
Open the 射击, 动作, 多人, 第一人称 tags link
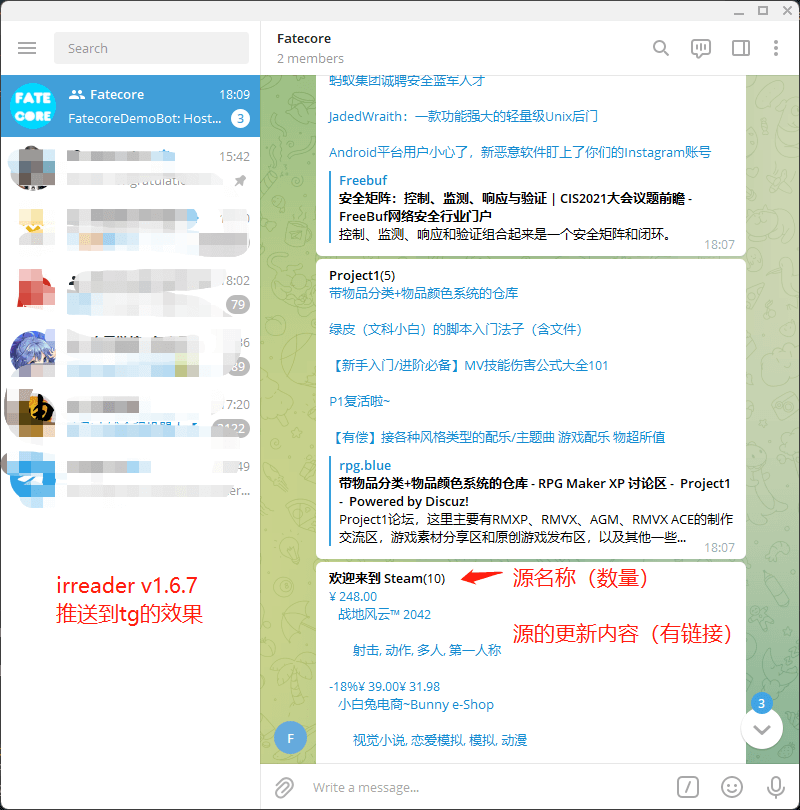point(427,650)
